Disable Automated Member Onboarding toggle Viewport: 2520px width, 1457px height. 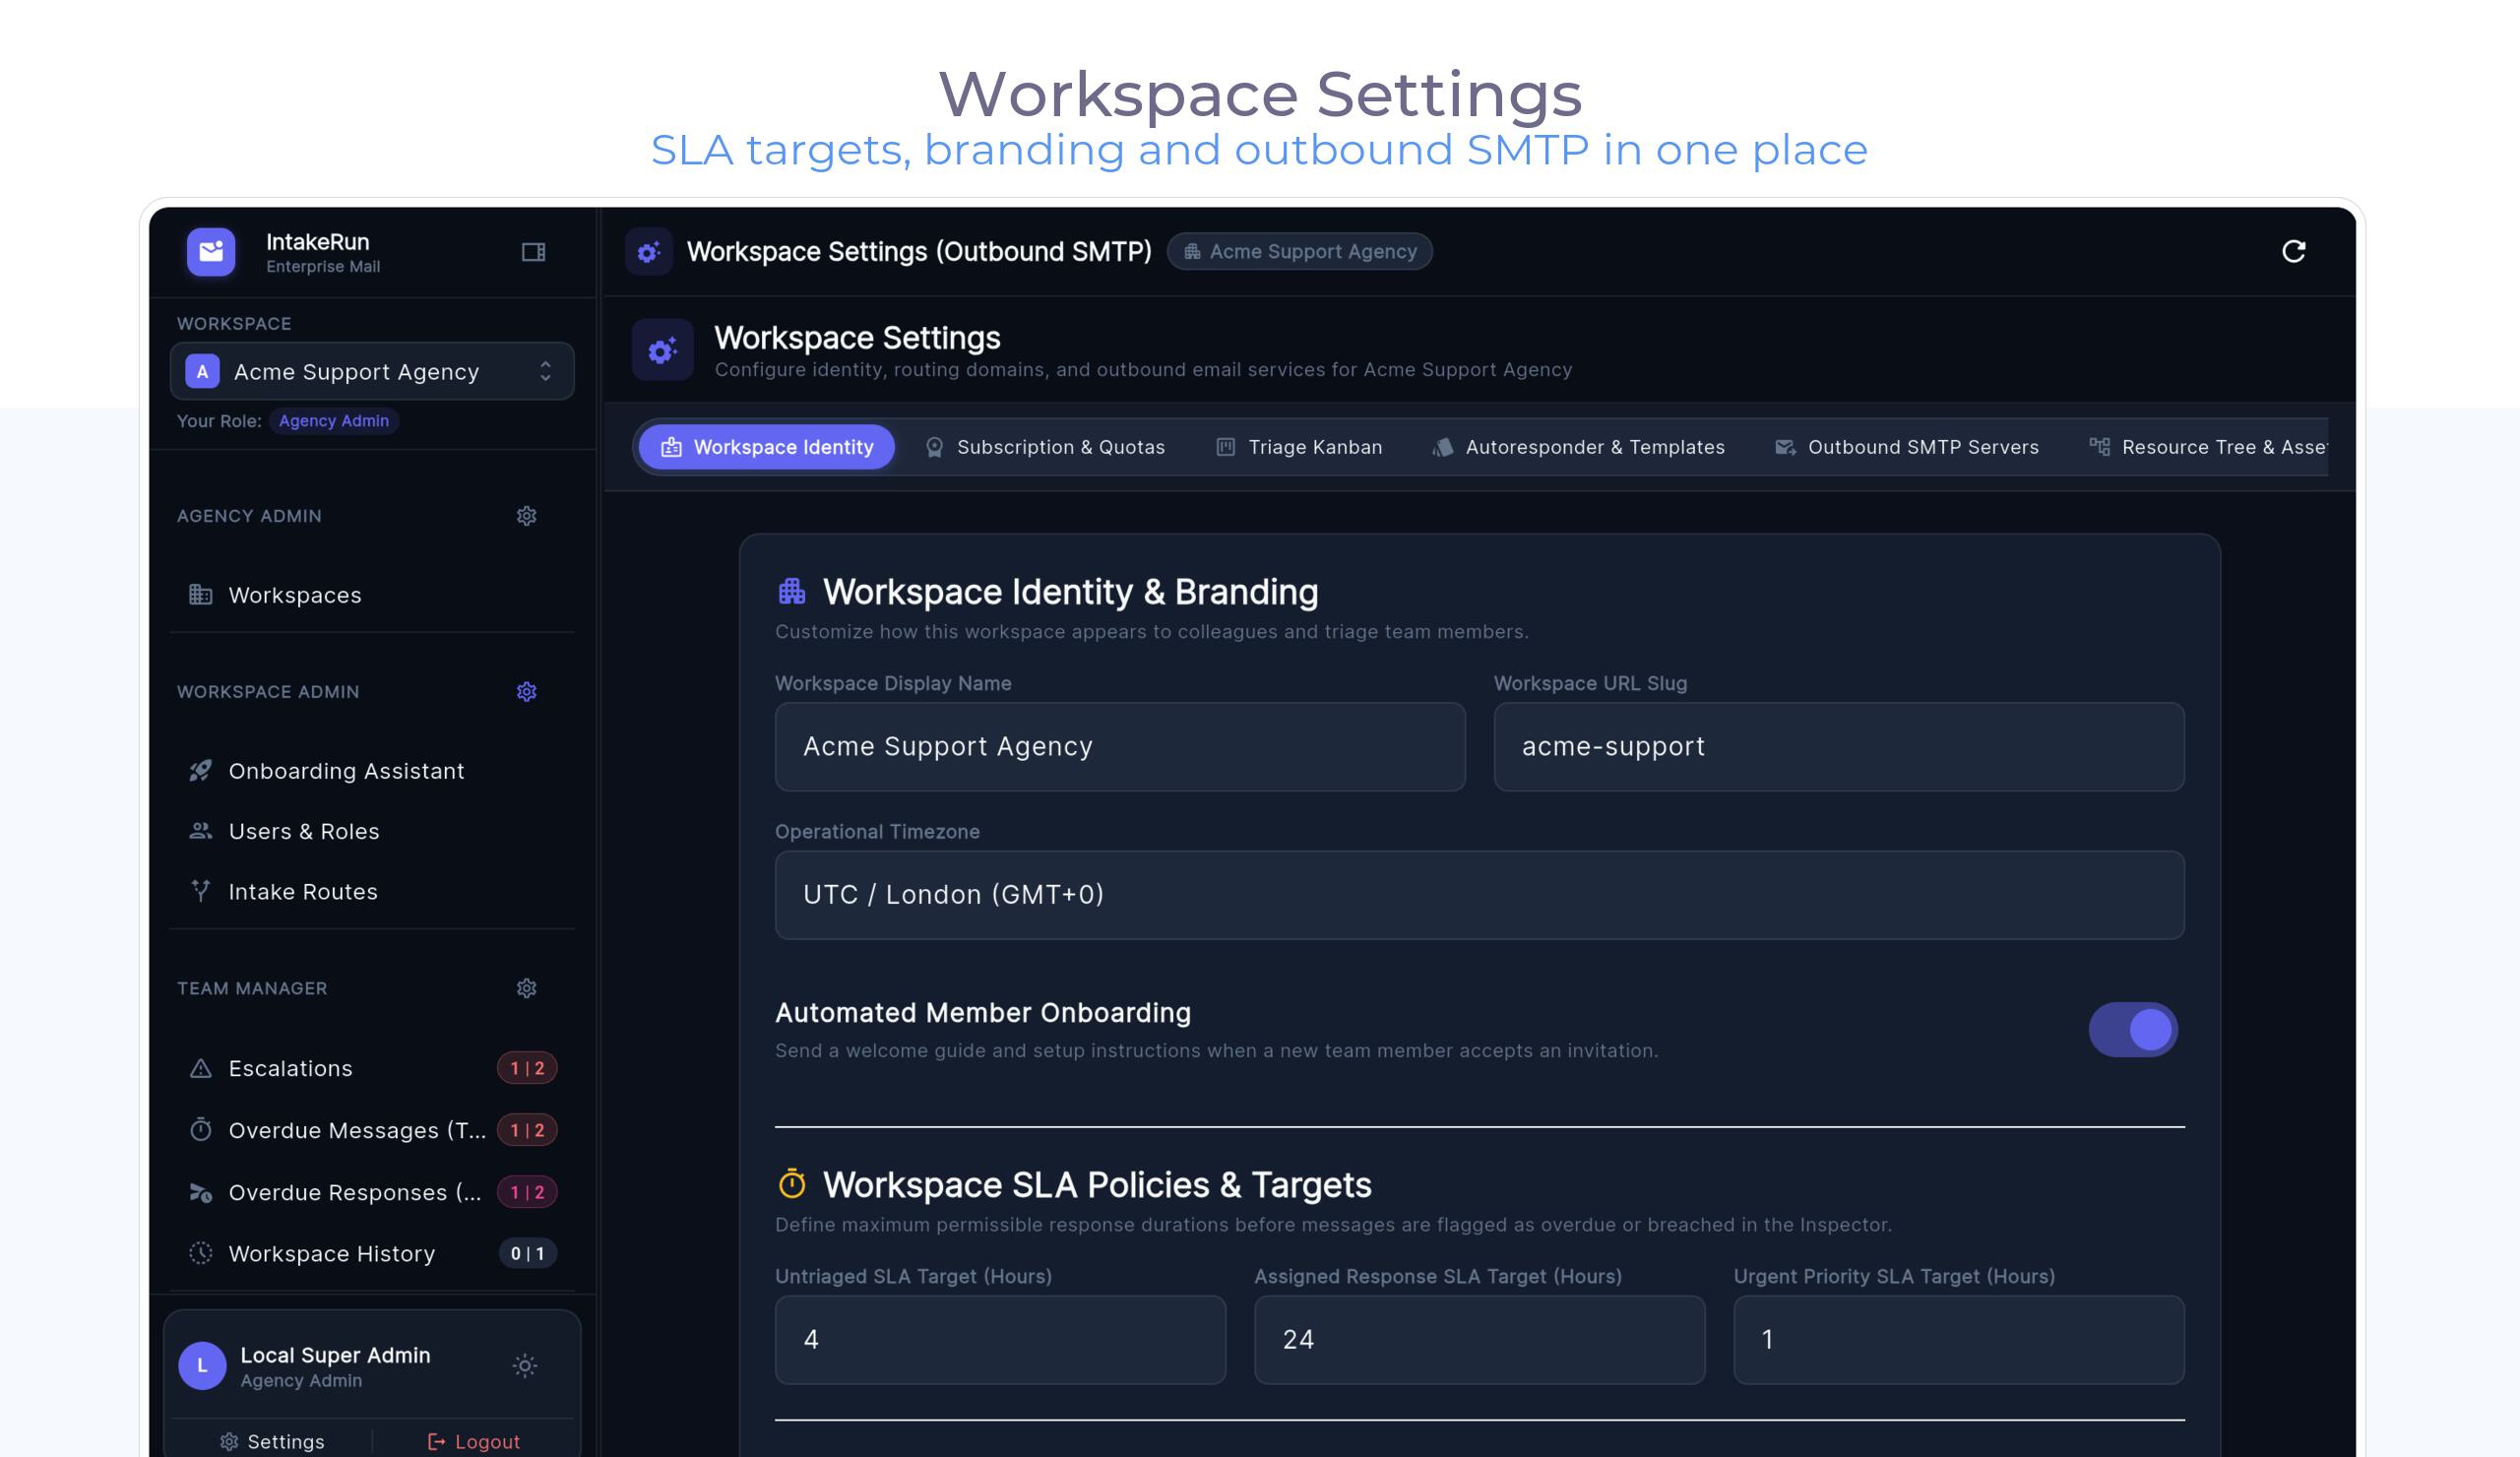[x=2132, y=1029]
